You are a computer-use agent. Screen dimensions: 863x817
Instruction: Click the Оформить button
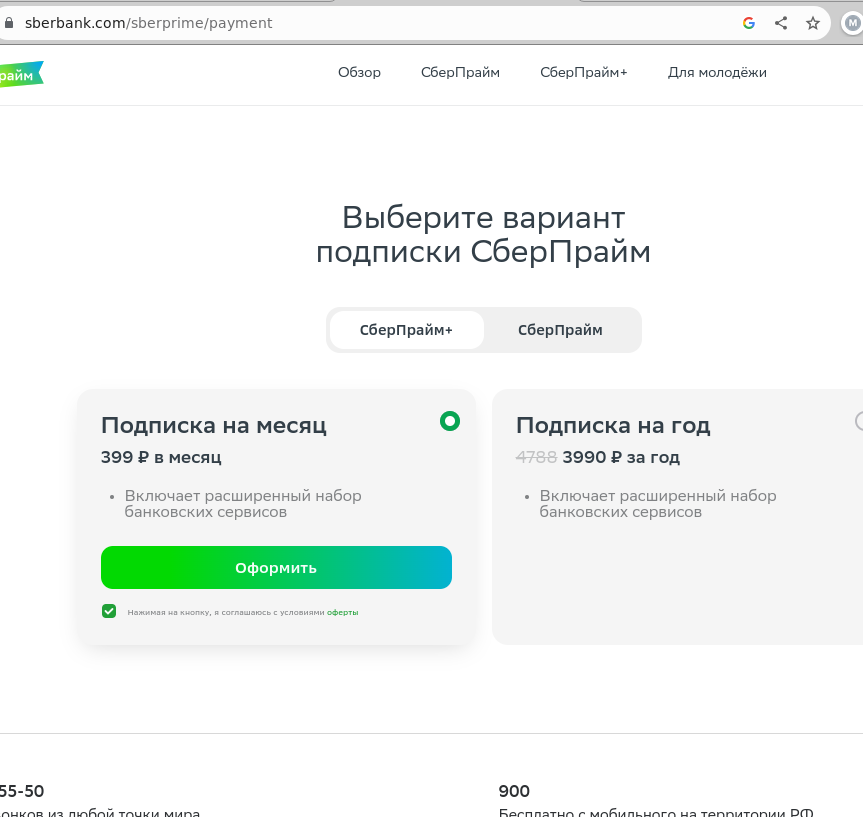pos(276,568)
